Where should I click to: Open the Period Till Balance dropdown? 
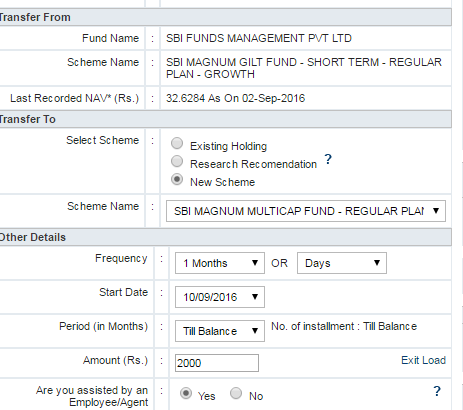[220, 331]
